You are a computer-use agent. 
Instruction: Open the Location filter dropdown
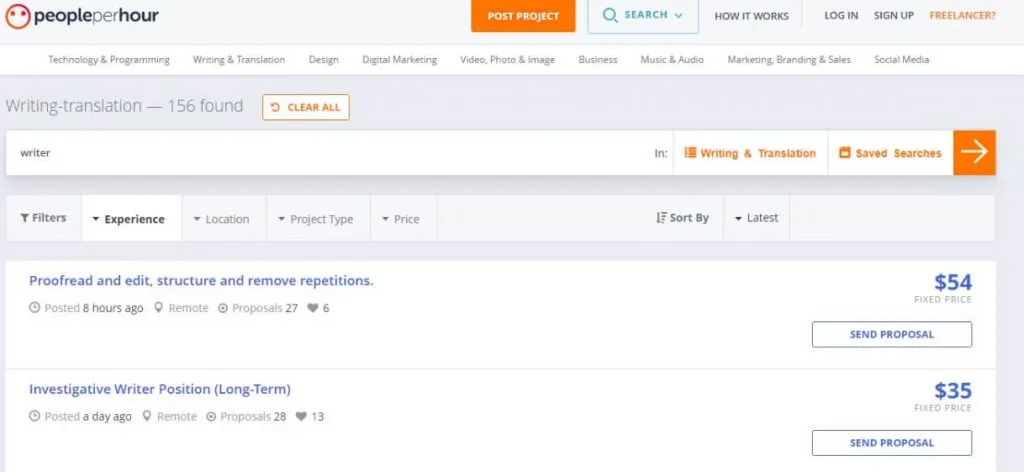224,219
